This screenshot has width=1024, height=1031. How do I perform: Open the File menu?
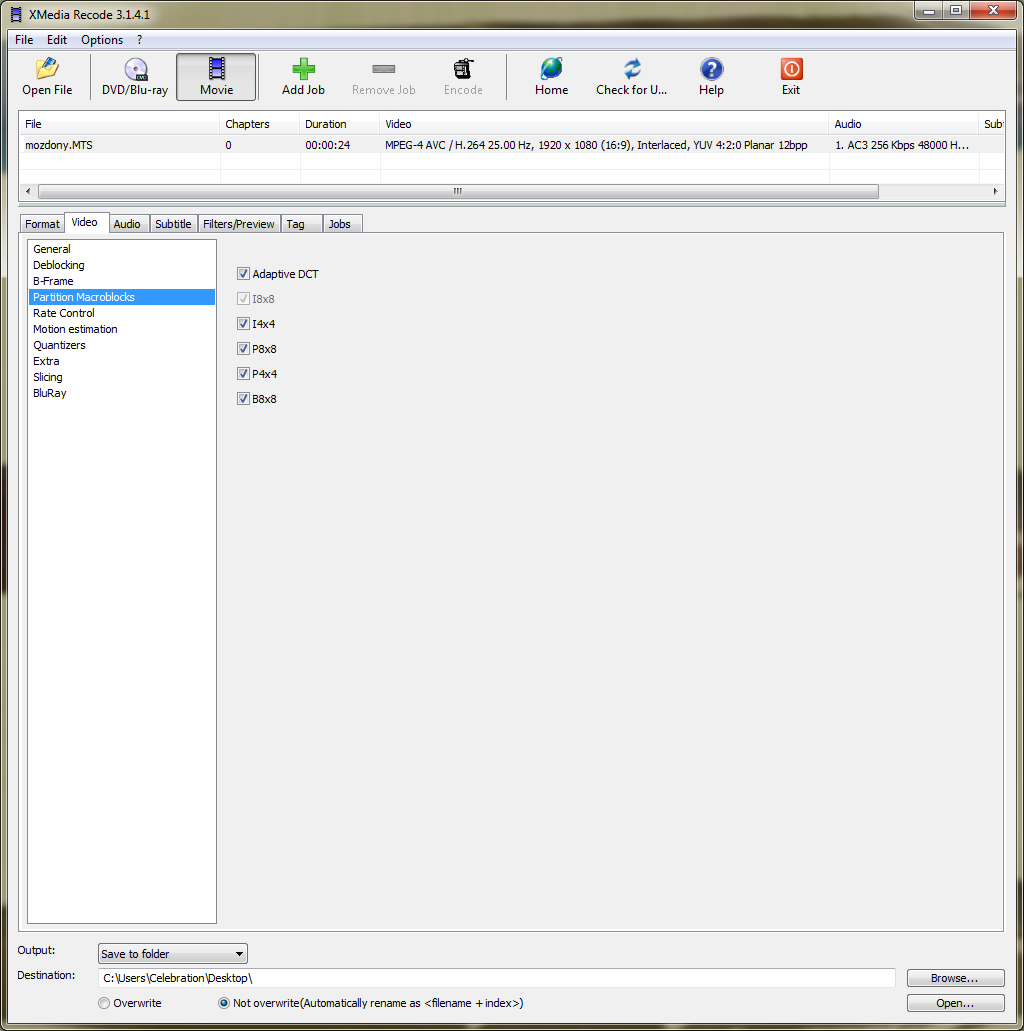(x=24, y=39)
